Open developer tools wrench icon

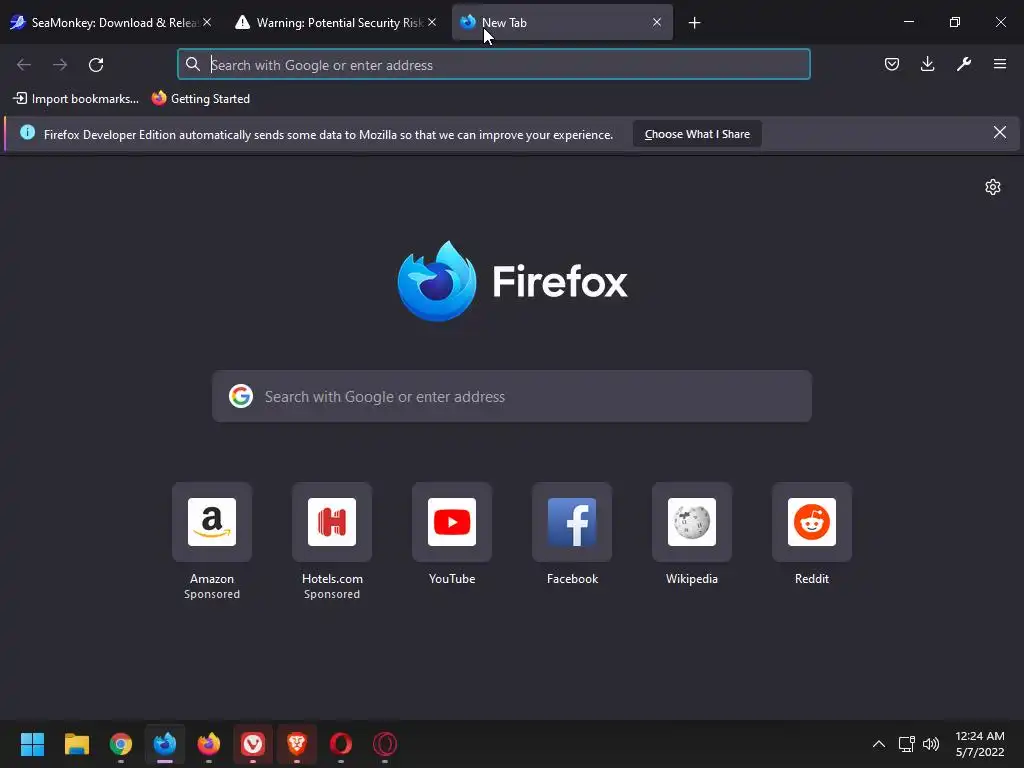[964, 64]
